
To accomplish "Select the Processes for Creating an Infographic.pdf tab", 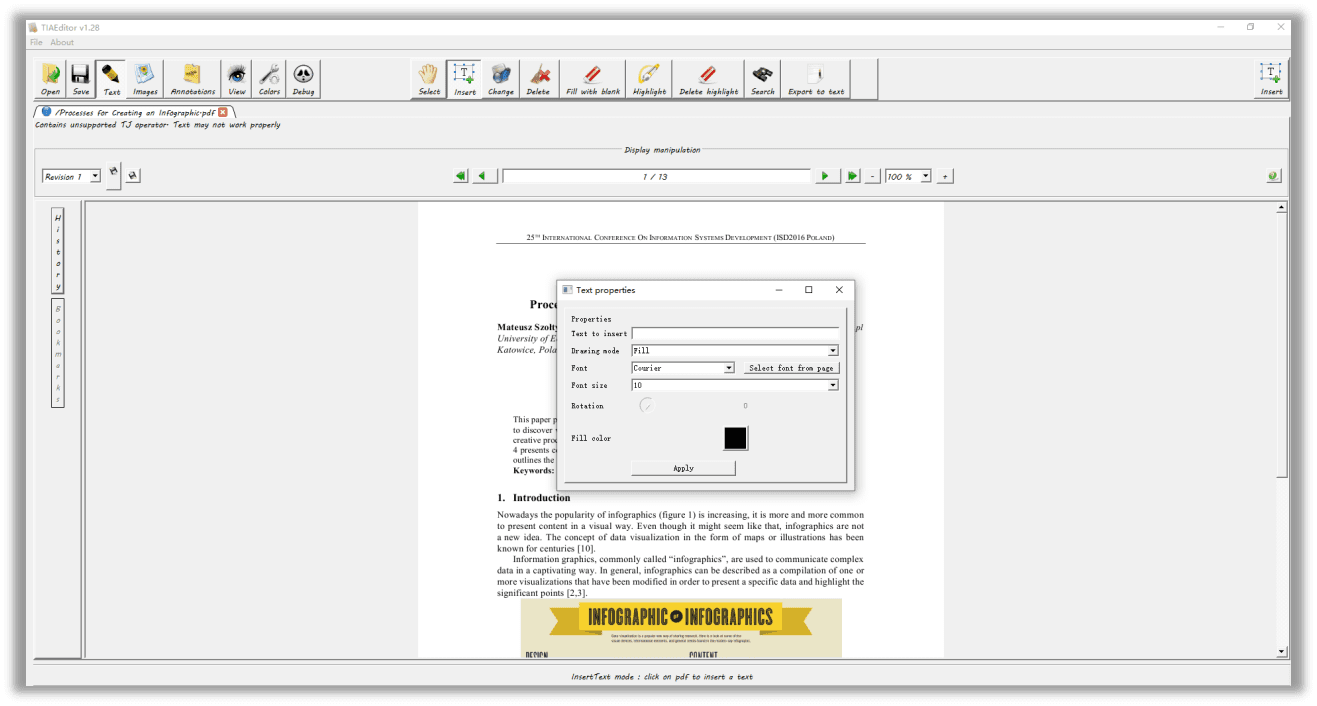I will coord(134,112).
